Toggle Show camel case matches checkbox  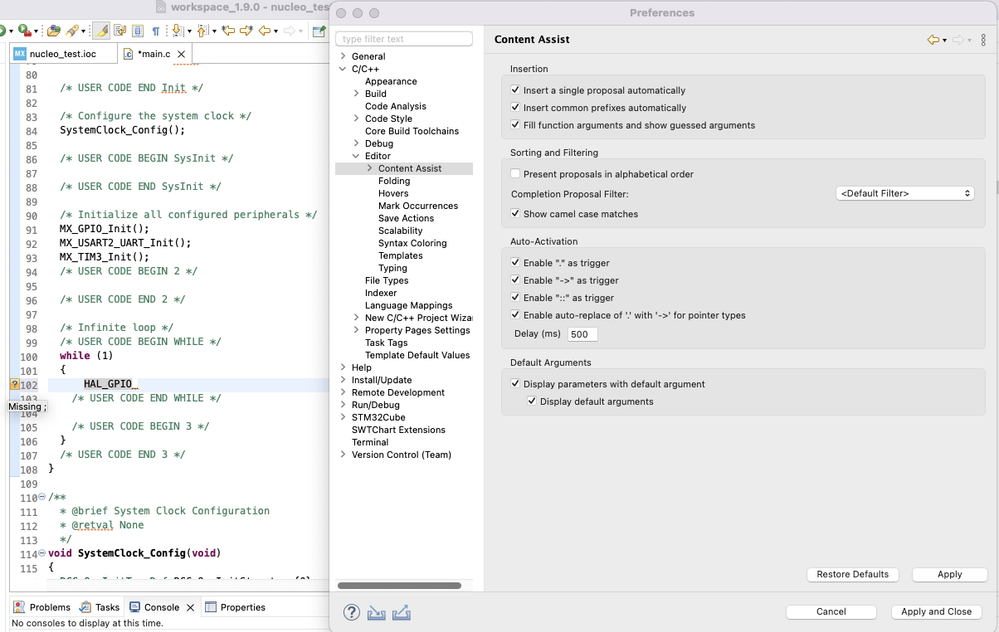tap(515, 213)
